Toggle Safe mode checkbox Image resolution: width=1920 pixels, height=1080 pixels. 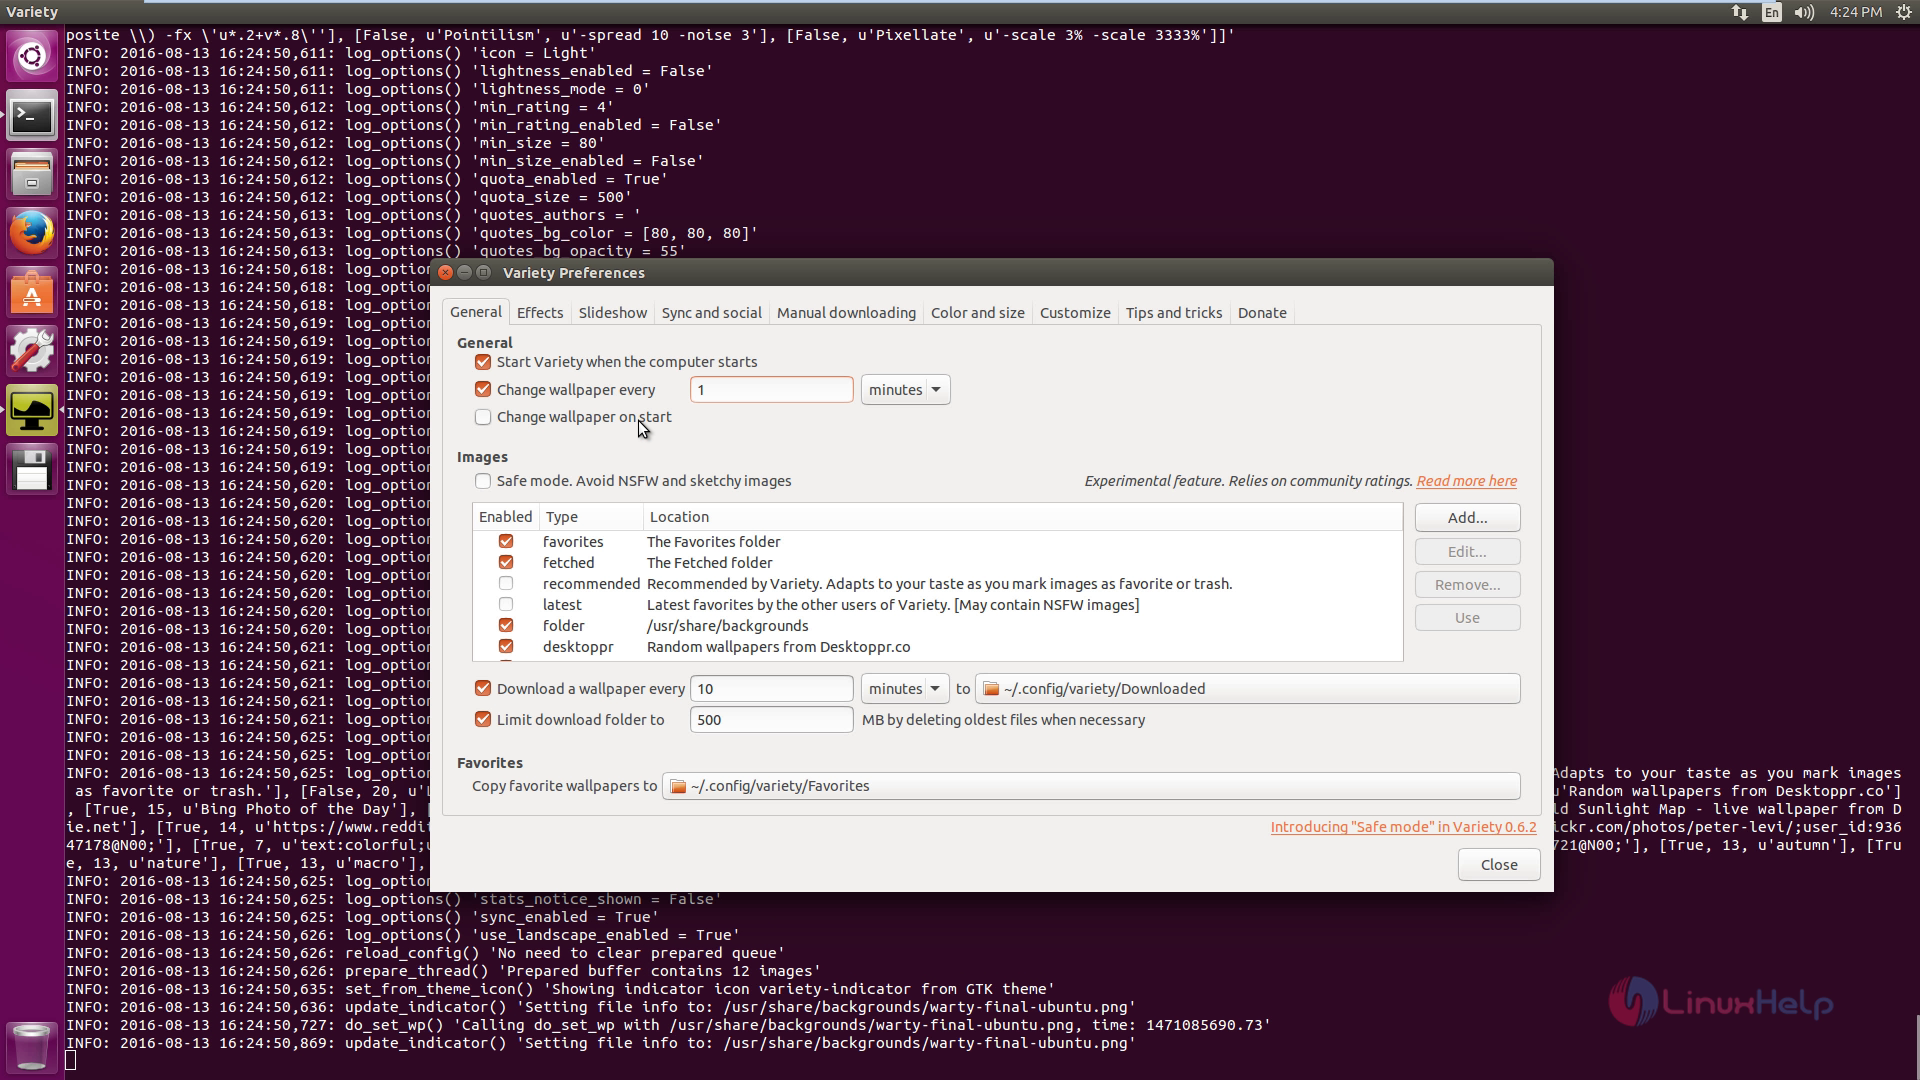[x=483, y=481]
